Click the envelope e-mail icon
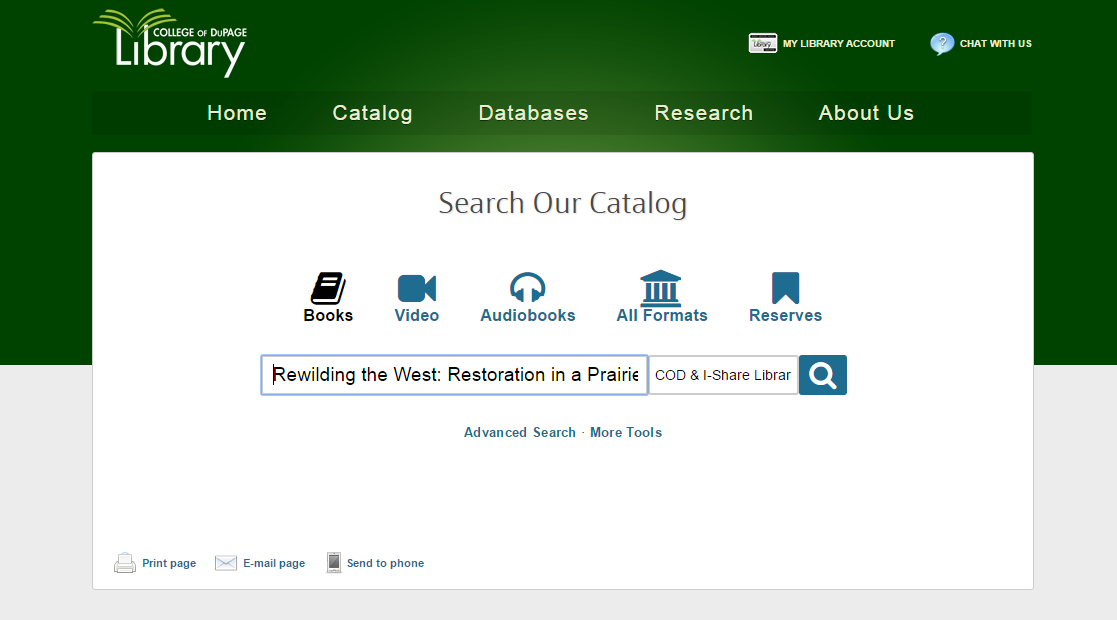1117x620 pixels. coord(226,563)
